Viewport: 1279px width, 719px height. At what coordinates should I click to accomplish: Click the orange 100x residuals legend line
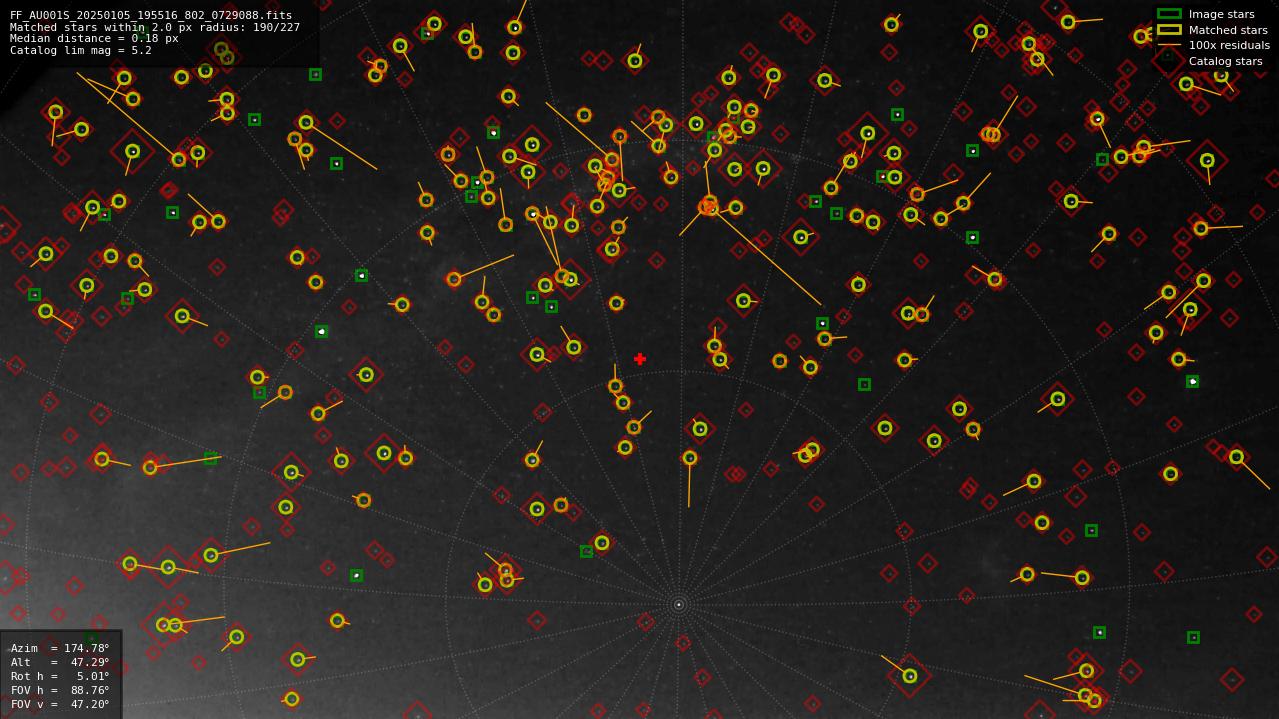pyautogui.click(x=1169, y=45)
